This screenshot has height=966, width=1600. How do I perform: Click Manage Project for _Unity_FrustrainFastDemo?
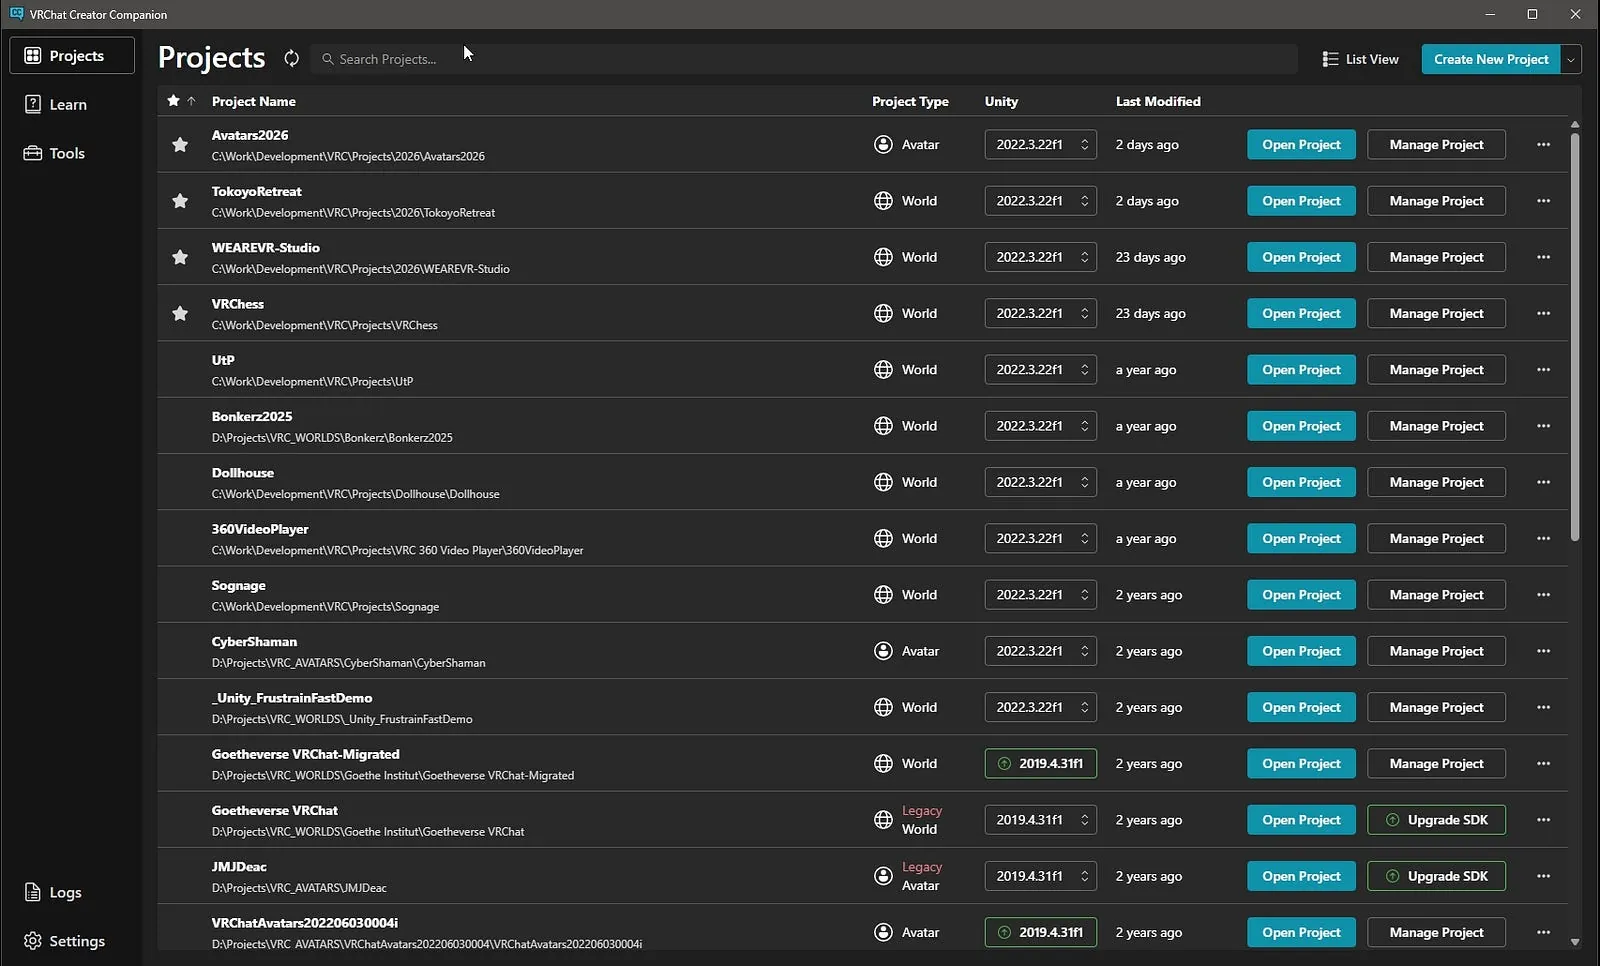1436,707
